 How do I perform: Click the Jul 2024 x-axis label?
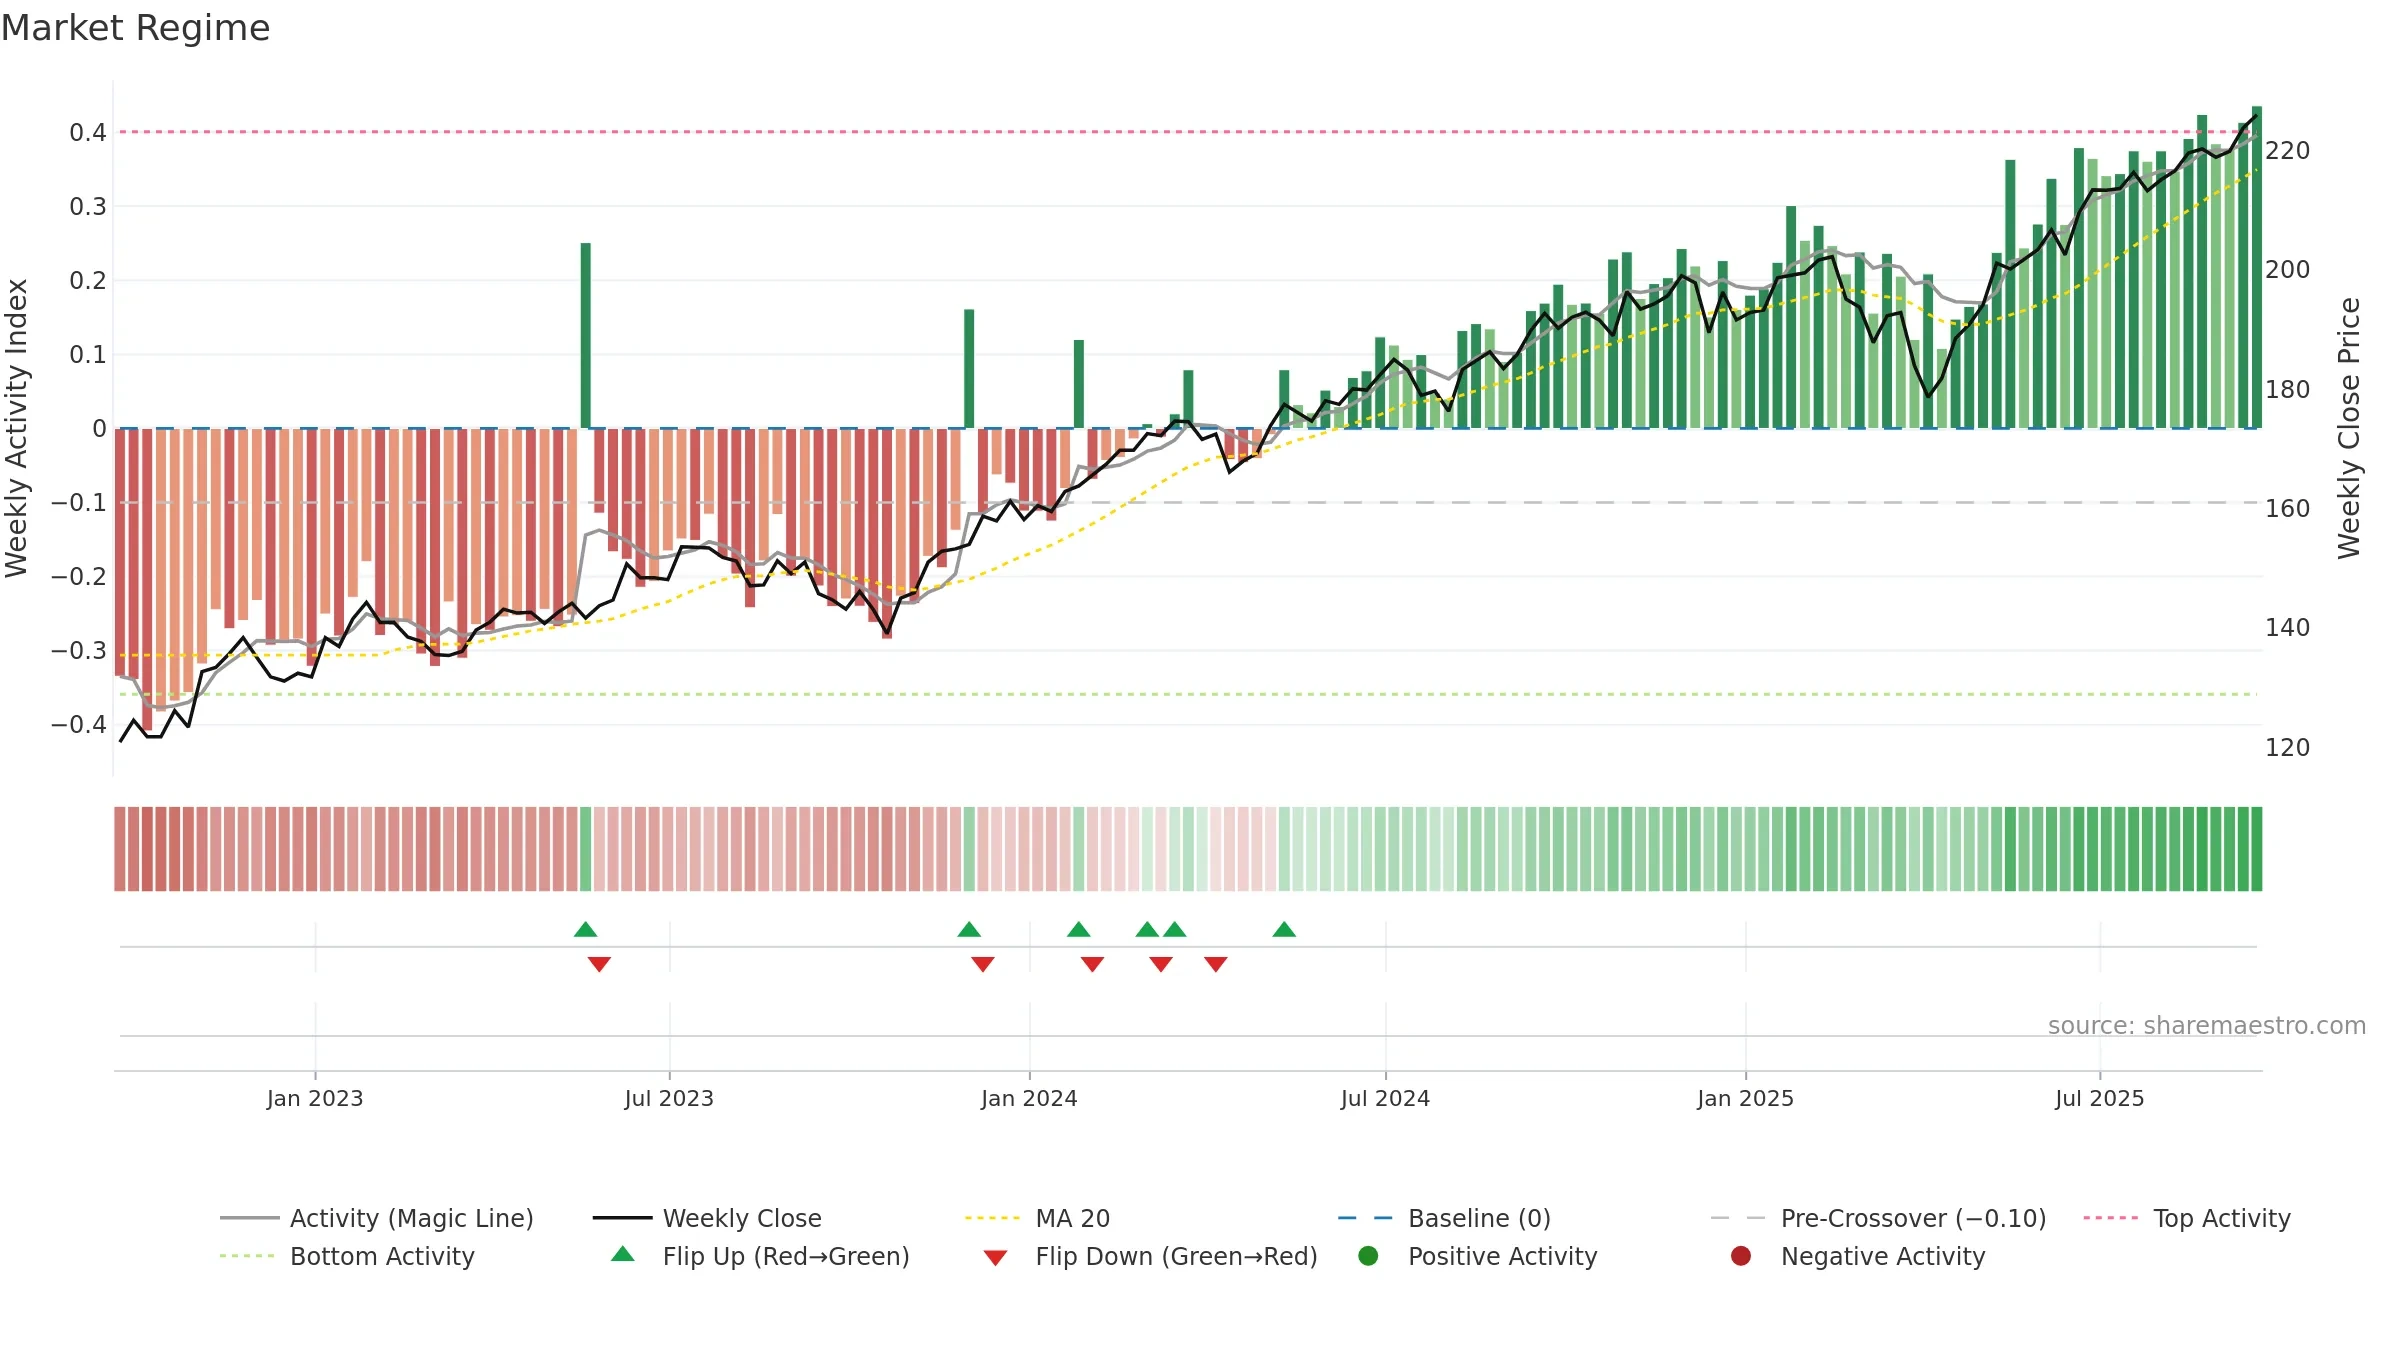click(1385, 1098)
